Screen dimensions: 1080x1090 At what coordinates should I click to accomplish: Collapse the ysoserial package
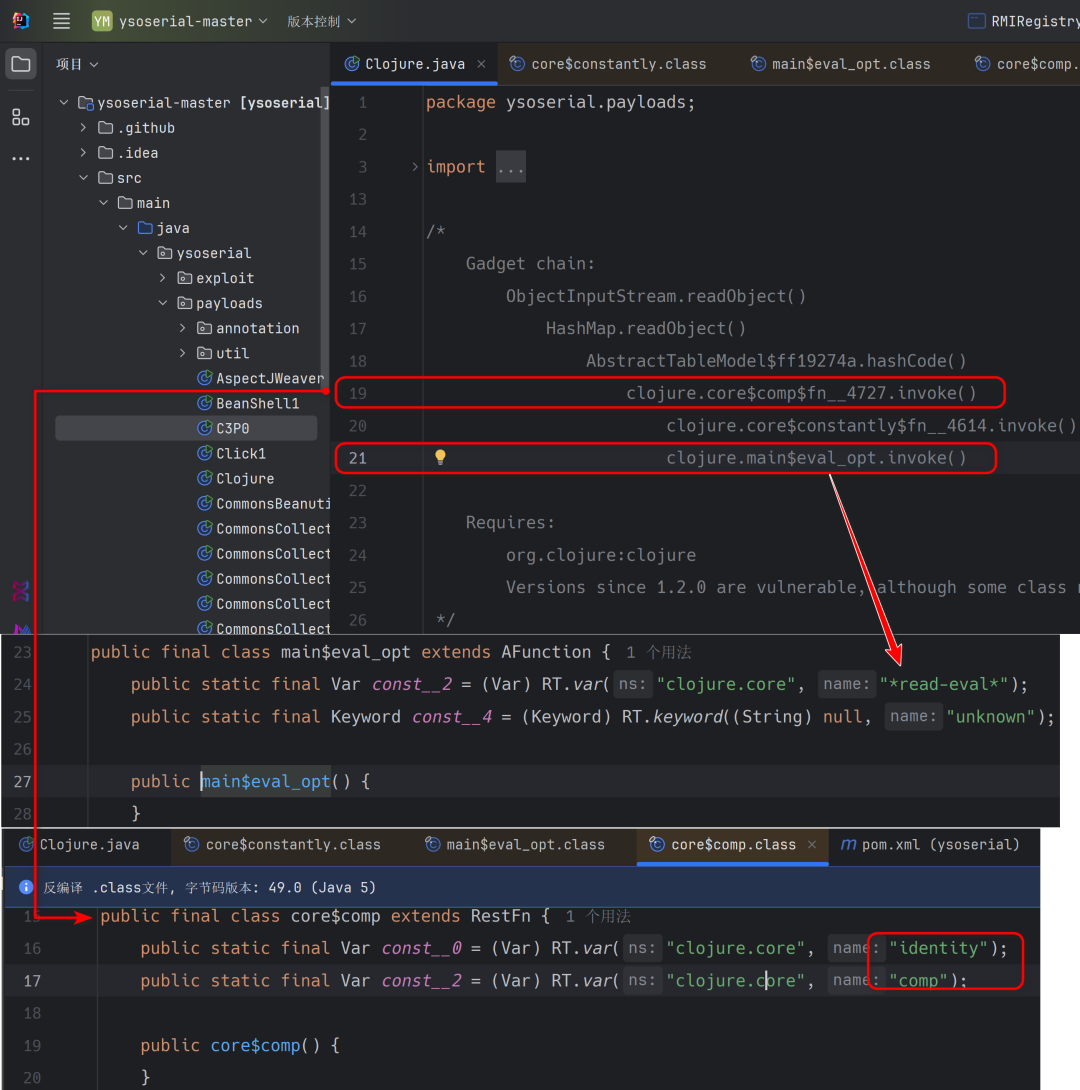coord(143,253)
